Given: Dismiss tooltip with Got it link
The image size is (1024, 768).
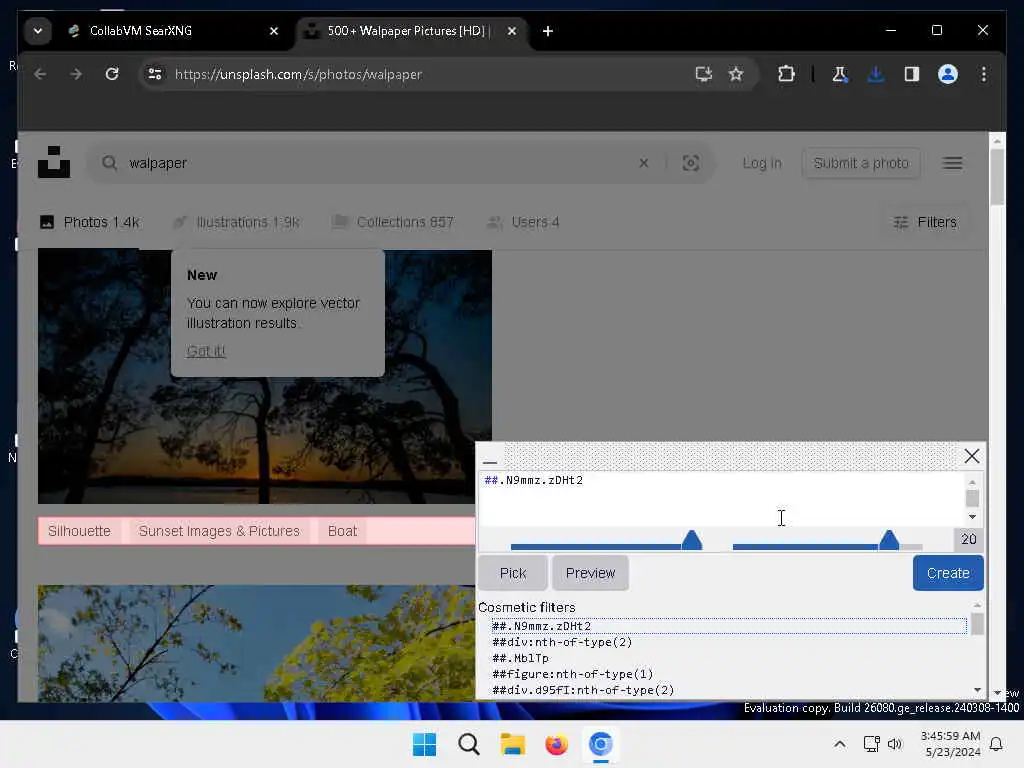Looking at the screenshot, I should click(x=206, y=351).
